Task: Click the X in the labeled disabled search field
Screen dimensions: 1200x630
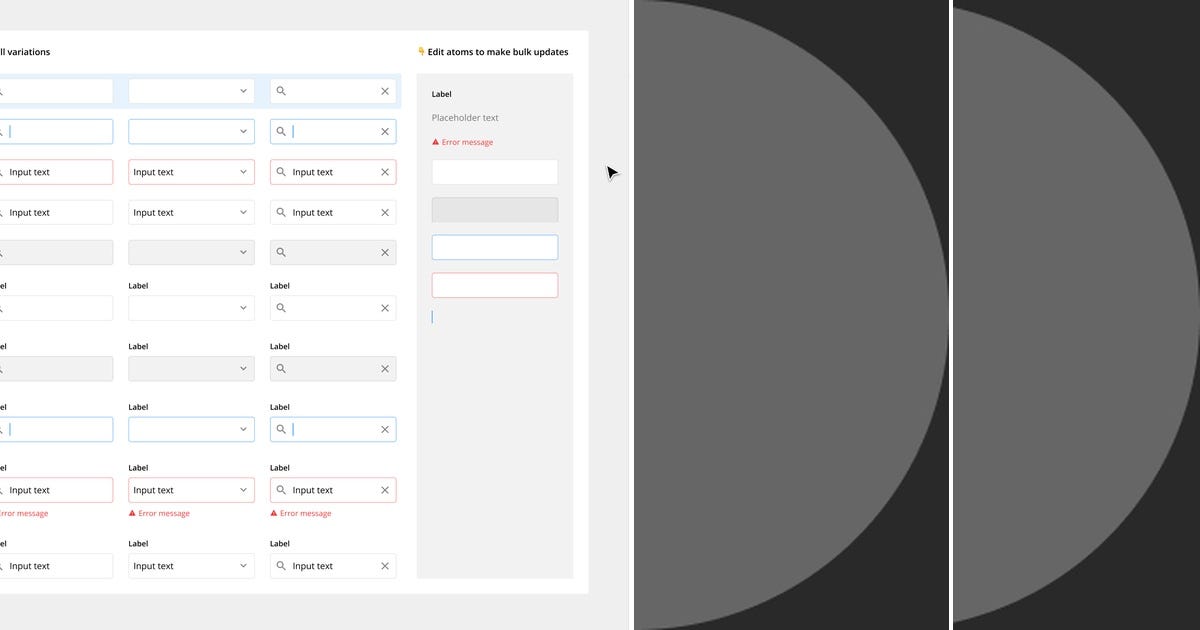Action: (x=385, y=369)
